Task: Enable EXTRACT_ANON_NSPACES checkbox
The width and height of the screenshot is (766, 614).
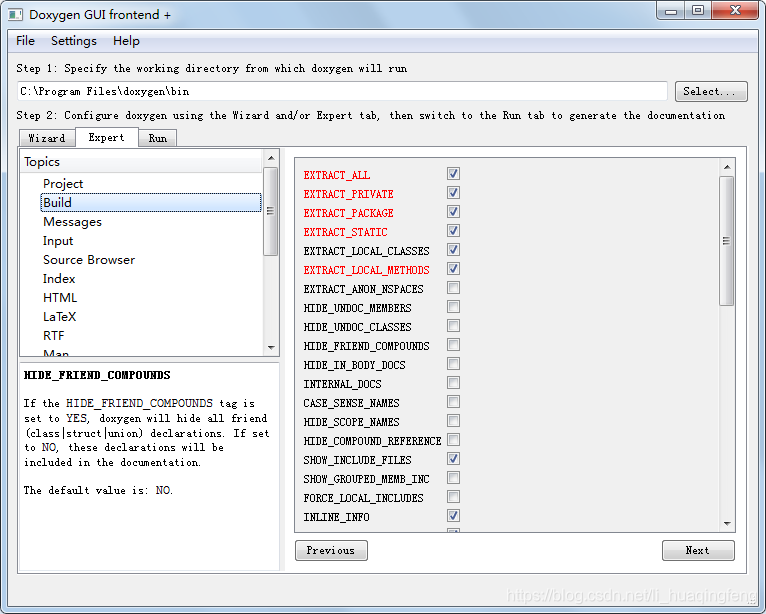Action: point(453,288)
